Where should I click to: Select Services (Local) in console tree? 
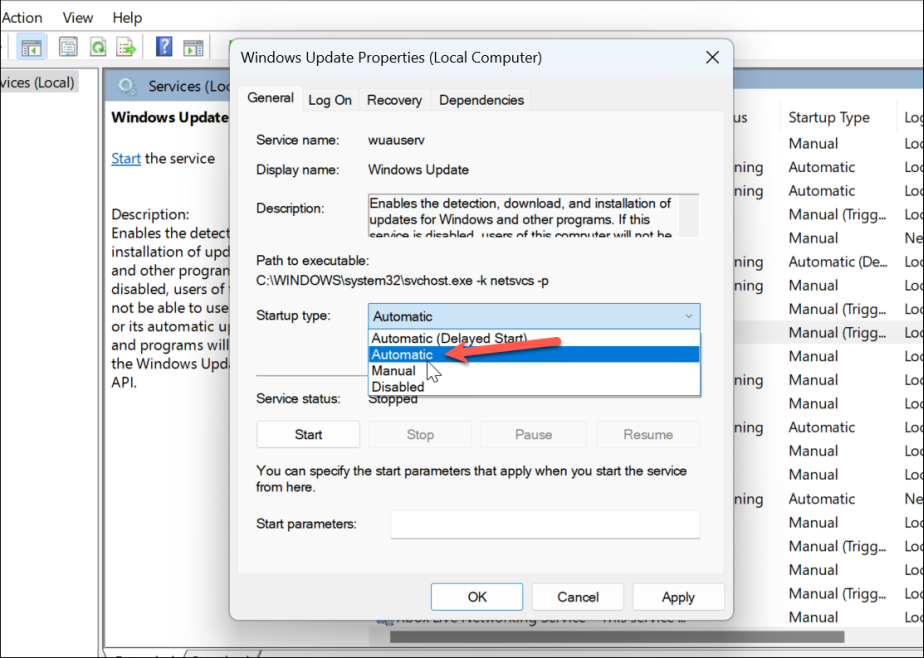pyautogui.click(x=38, y=82)
